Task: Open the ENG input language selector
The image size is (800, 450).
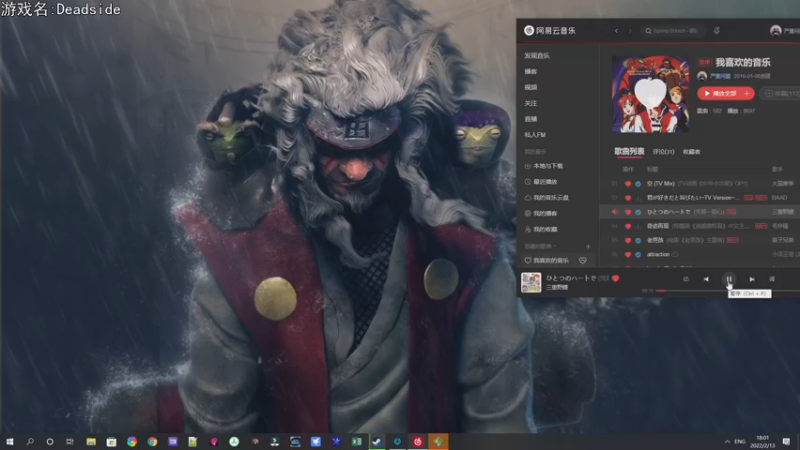Action: coord(740,441)
